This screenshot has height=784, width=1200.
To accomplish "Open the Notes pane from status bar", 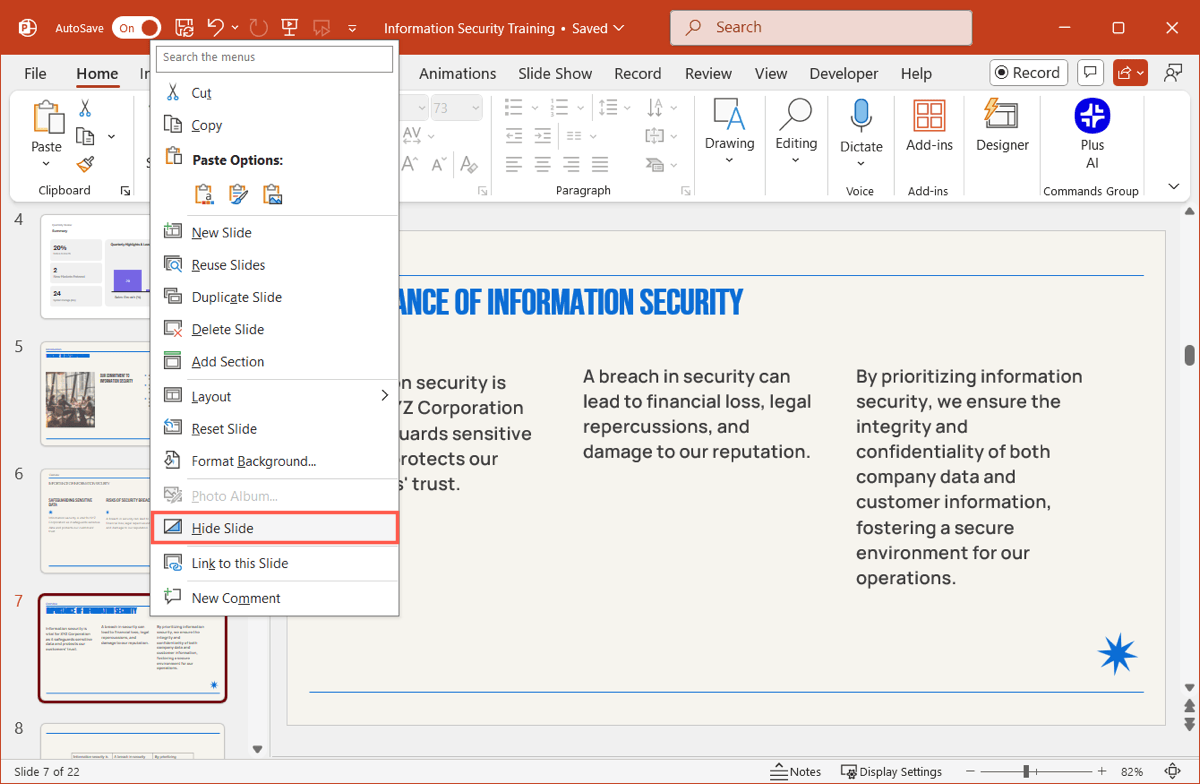I will 796,771.
